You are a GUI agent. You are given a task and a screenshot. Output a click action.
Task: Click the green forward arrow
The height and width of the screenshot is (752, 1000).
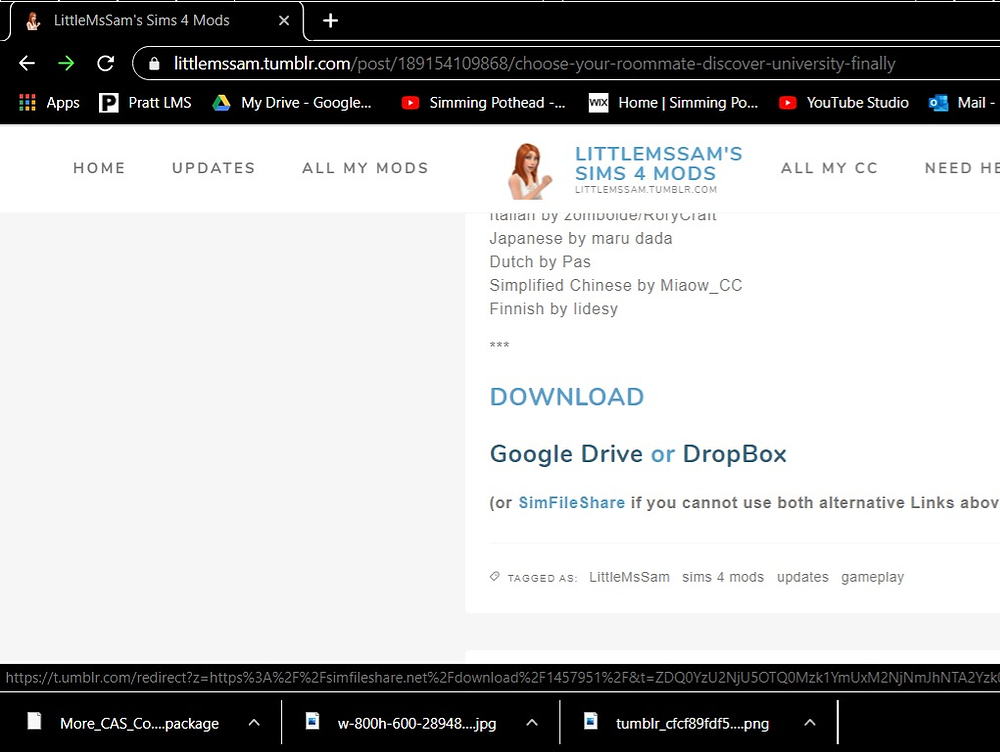click(x=66, y=63)
